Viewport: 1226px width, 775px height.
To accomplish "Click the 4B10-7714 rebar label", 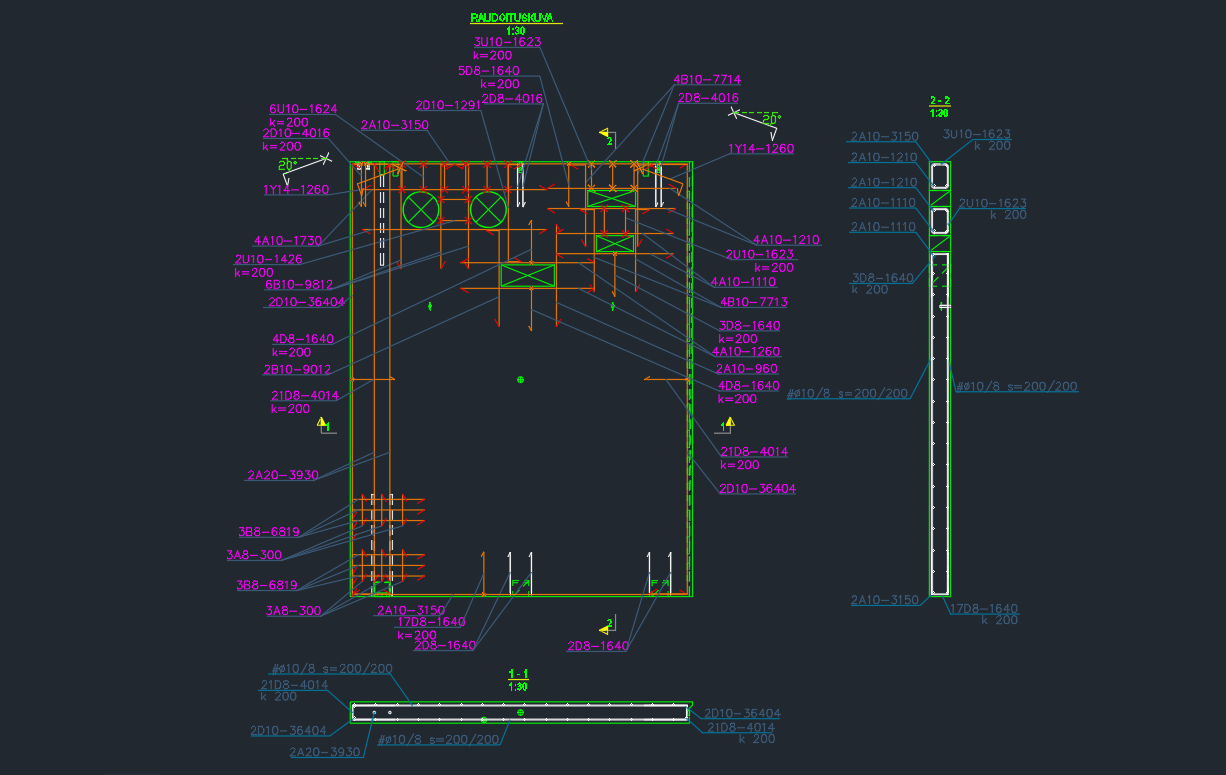I will [707, 79].
